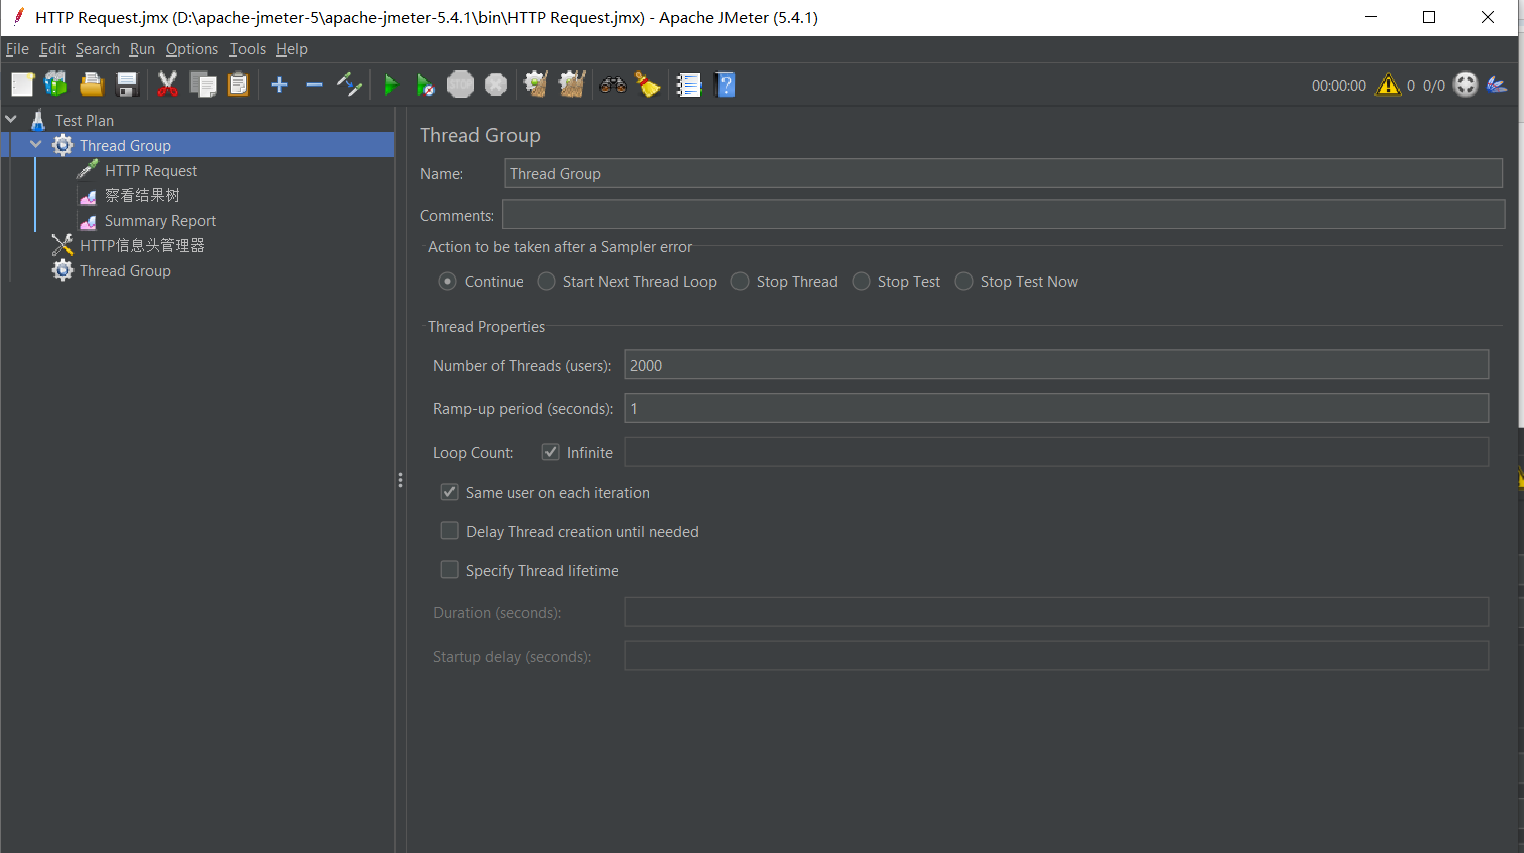Viewport: 1524px width, 853px height.
Task: Open the Templates icon in toolbar
Action: click(56, 85)
